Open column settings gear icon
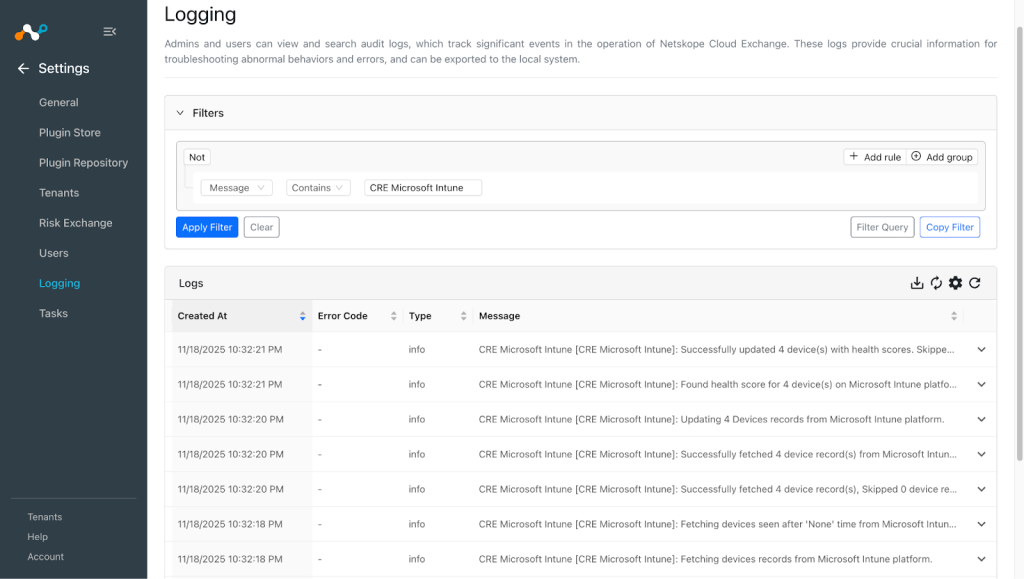Image resolution: width=1024 pixels, height=579 pixels. (955, 283)
